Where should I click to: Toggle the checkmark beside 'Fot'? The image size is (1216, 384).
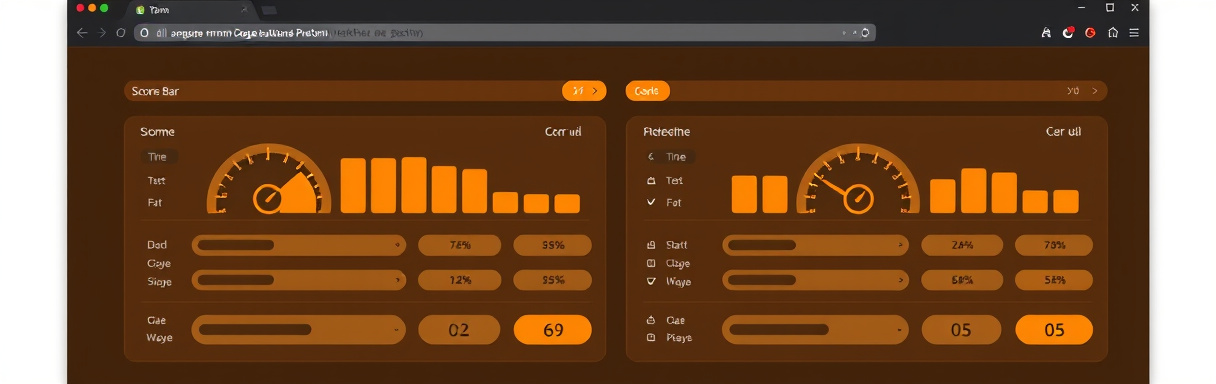(651, 202)
